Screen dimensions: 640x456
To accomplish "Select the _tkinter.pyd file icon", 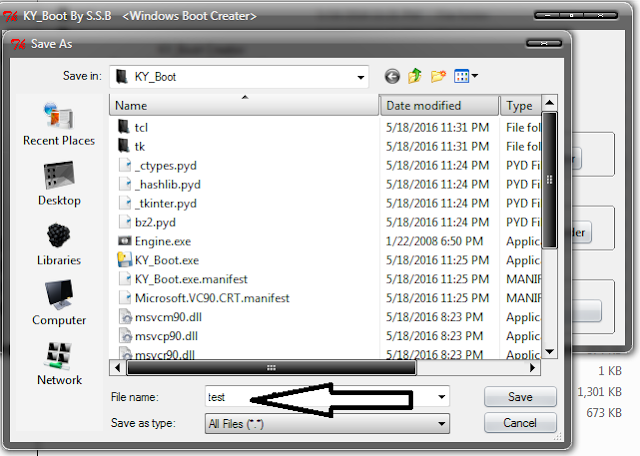I will coord(125,203).
